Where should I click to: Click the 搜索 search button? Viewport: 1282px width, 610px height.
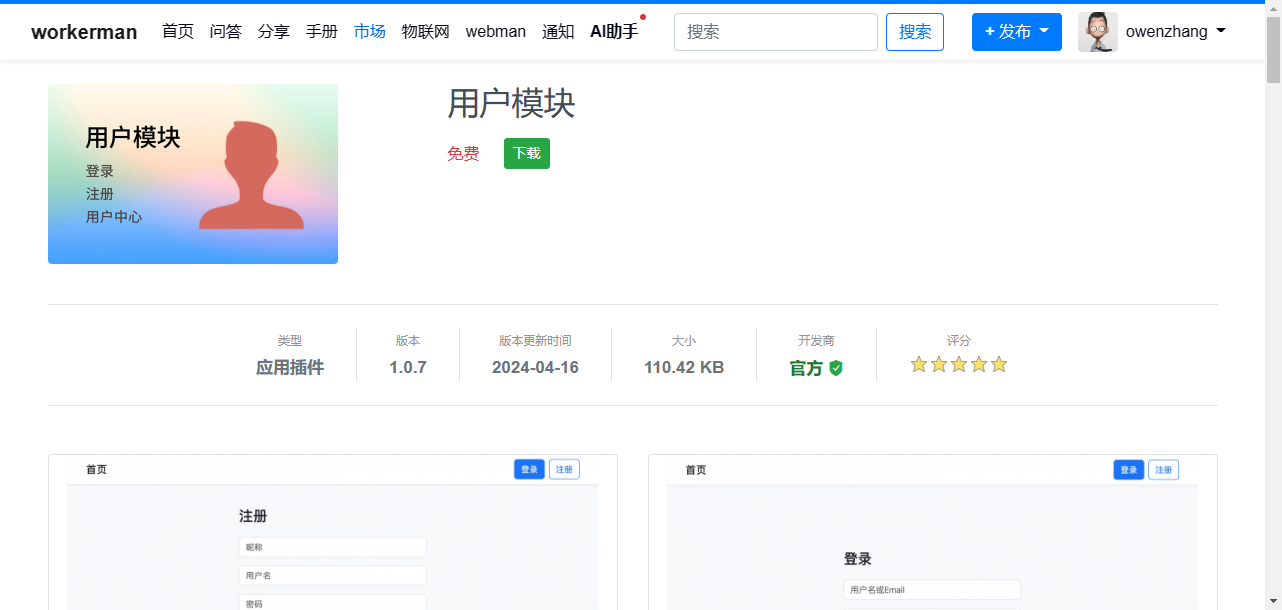click(x=915, y=32)
